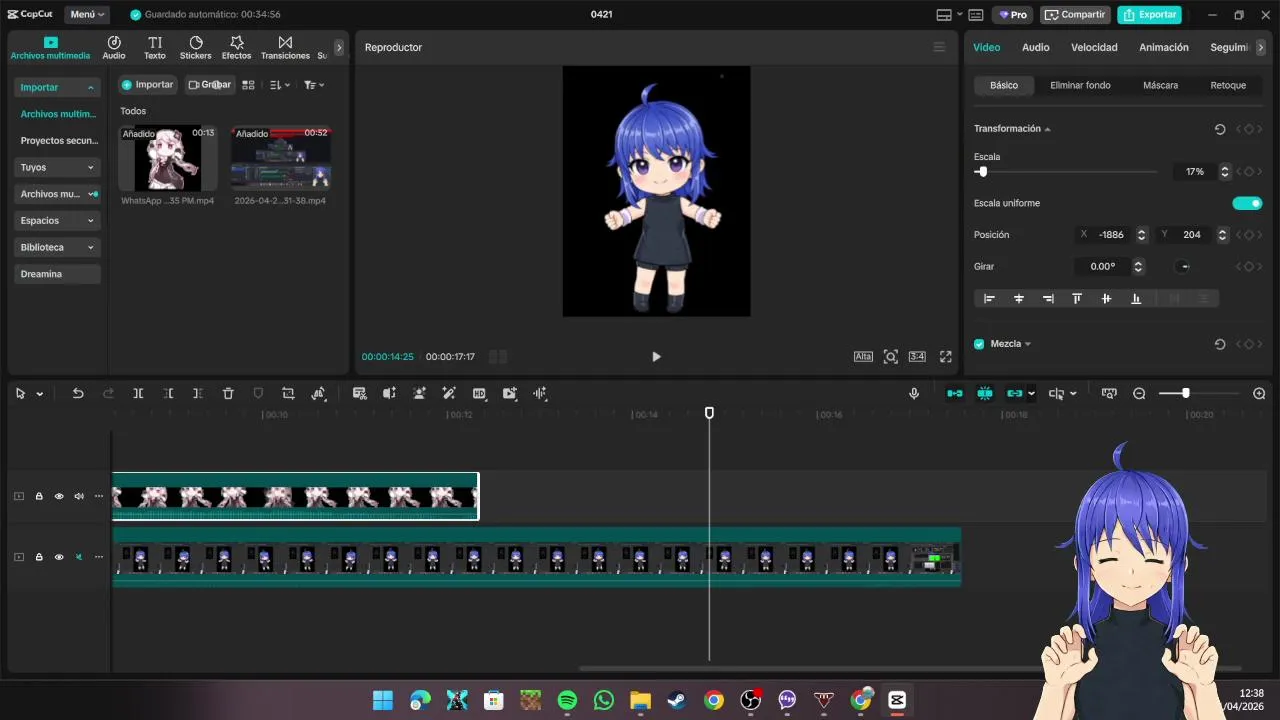This screenshot has height=720, width=1280.
Task: Align clip to the left with the alignment icon
Action: (990, 299)
